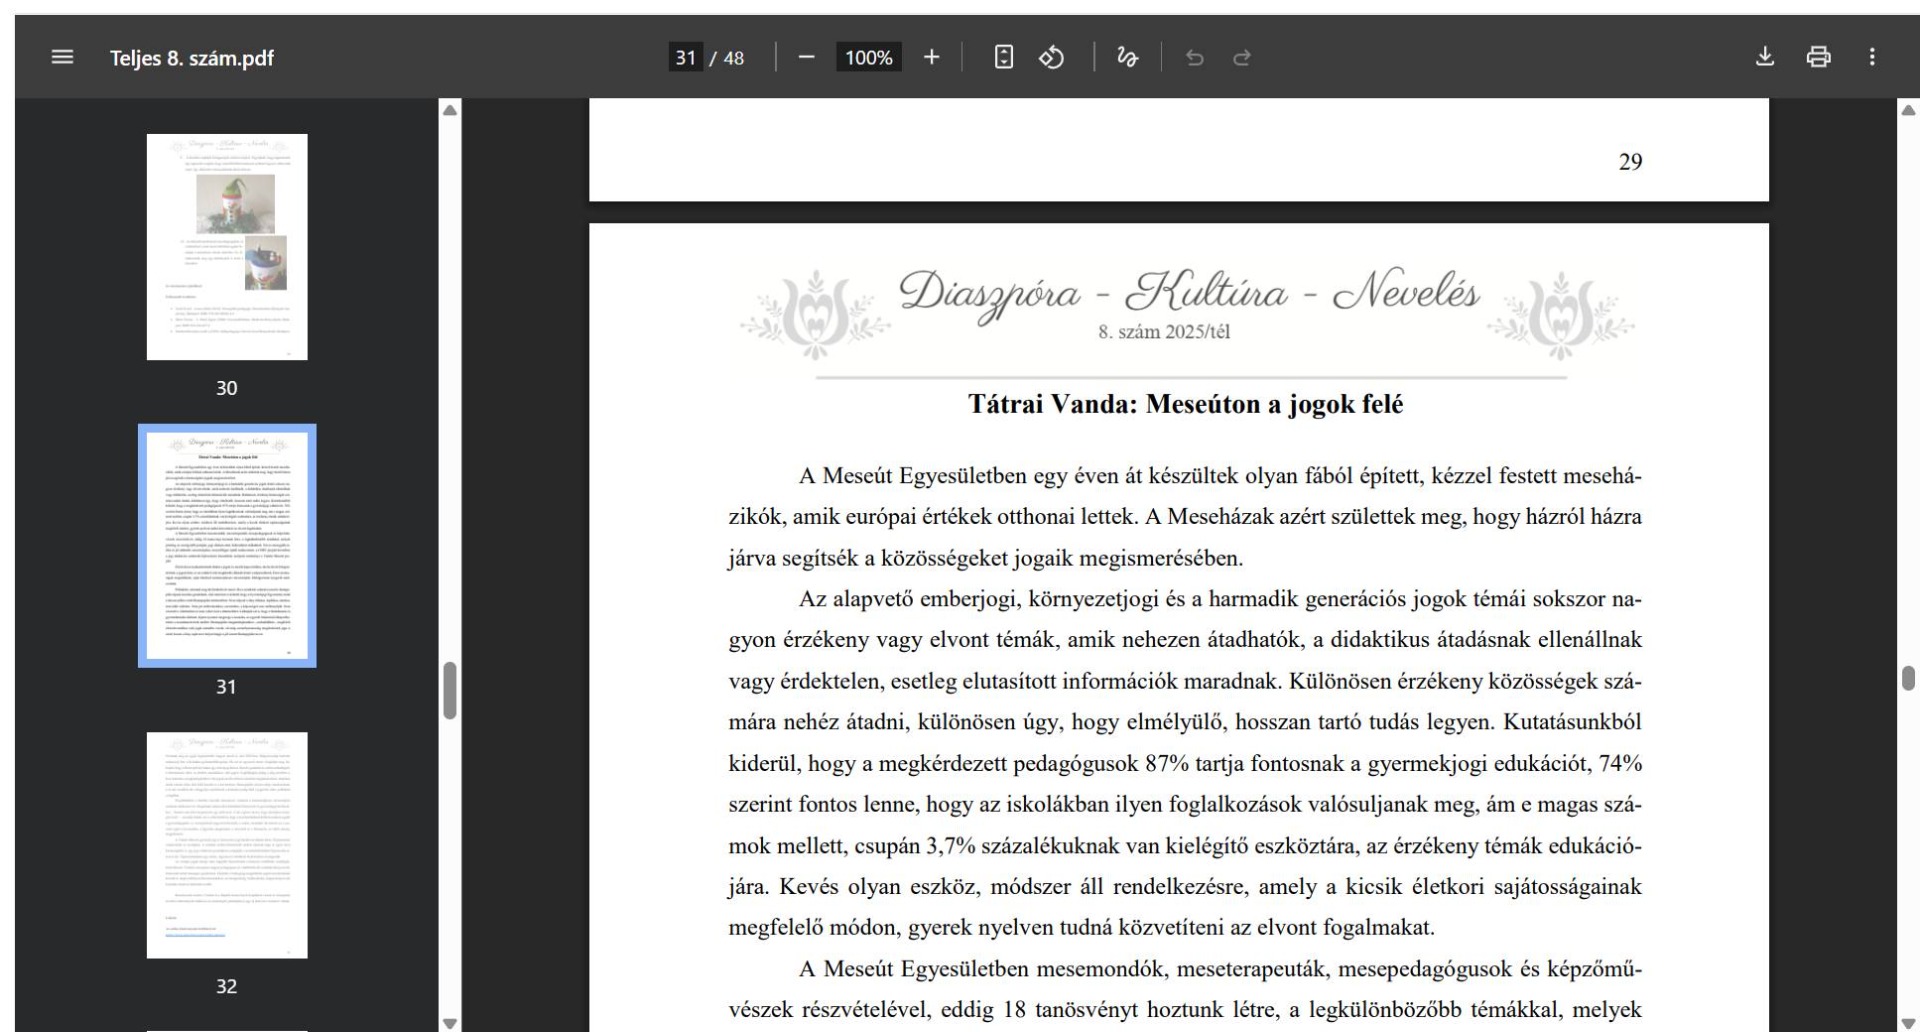Click the 100% zoom level field

tap(868, 57)
